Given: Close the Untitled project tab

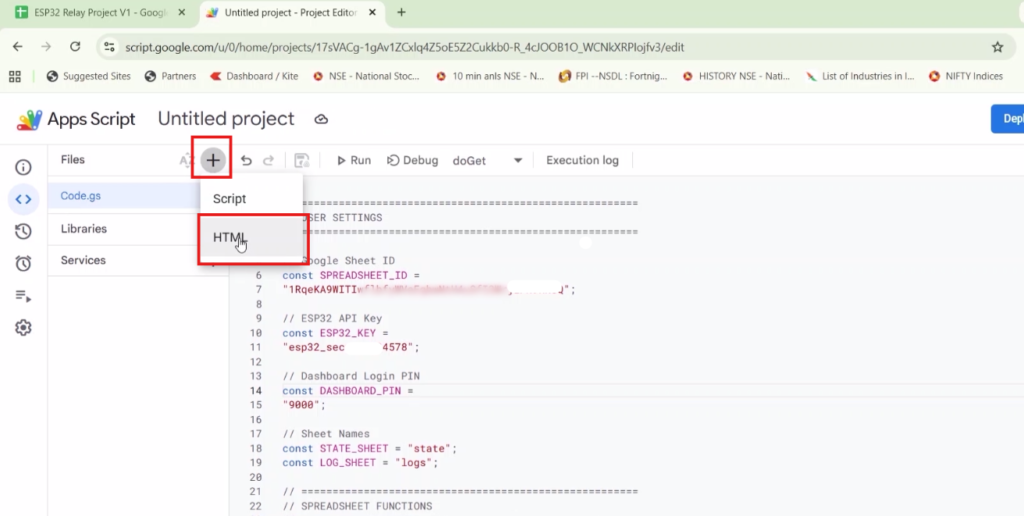Looking at the screenshot, I should point(370,12).
